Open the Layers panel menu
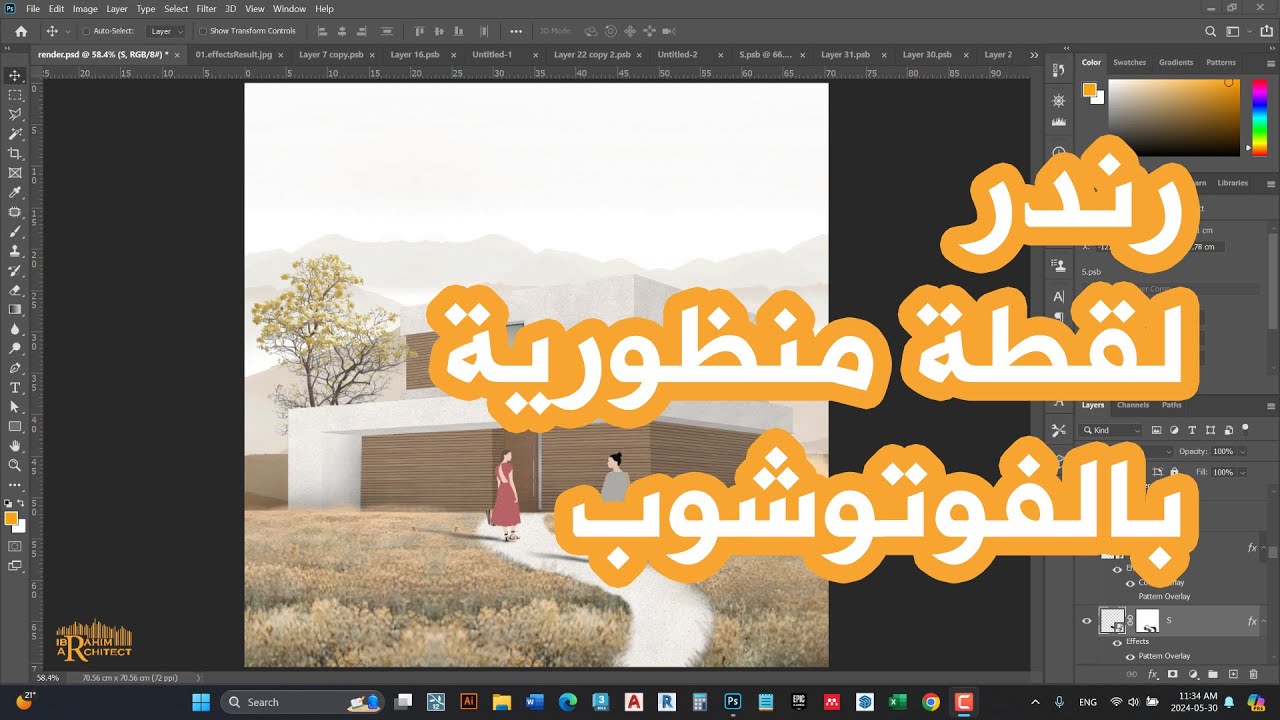 point(1271,405)
